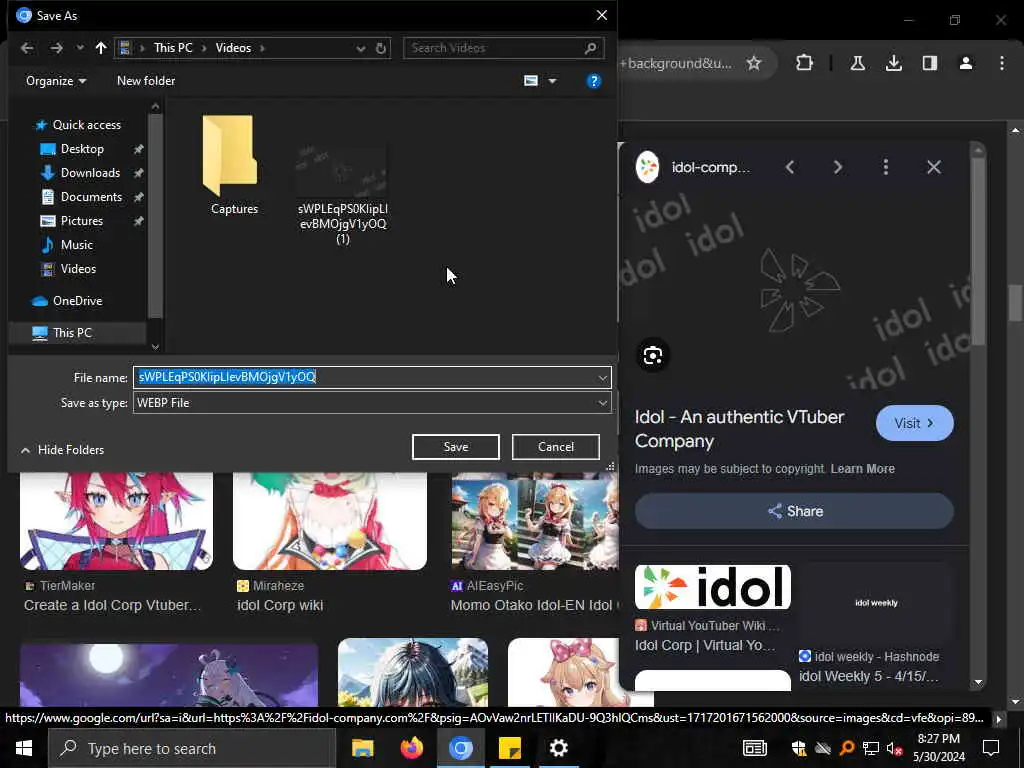
Task: Go back in Save As dialog
Action: point(27,48)
